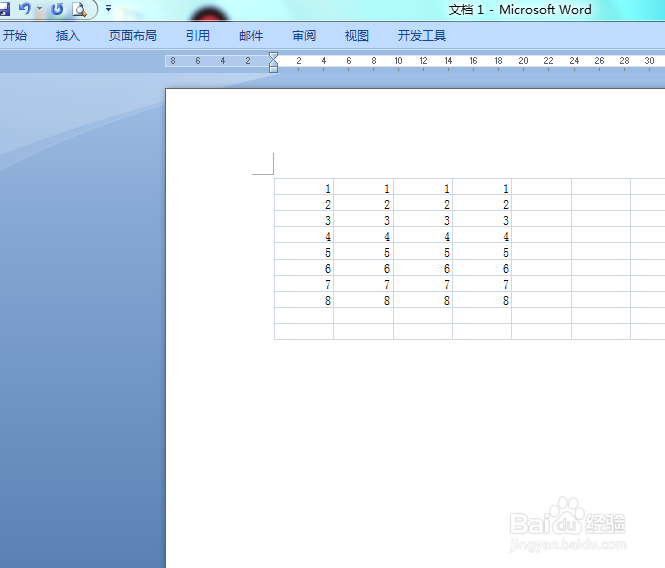Click the 30 mark on horizontal ruler

(x=649, y=61)
